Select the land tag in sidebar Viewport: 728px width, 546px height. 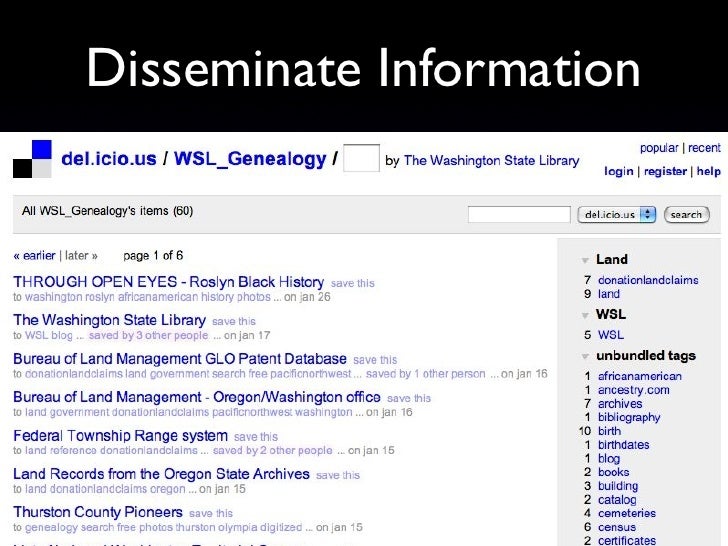click(609, 294)
